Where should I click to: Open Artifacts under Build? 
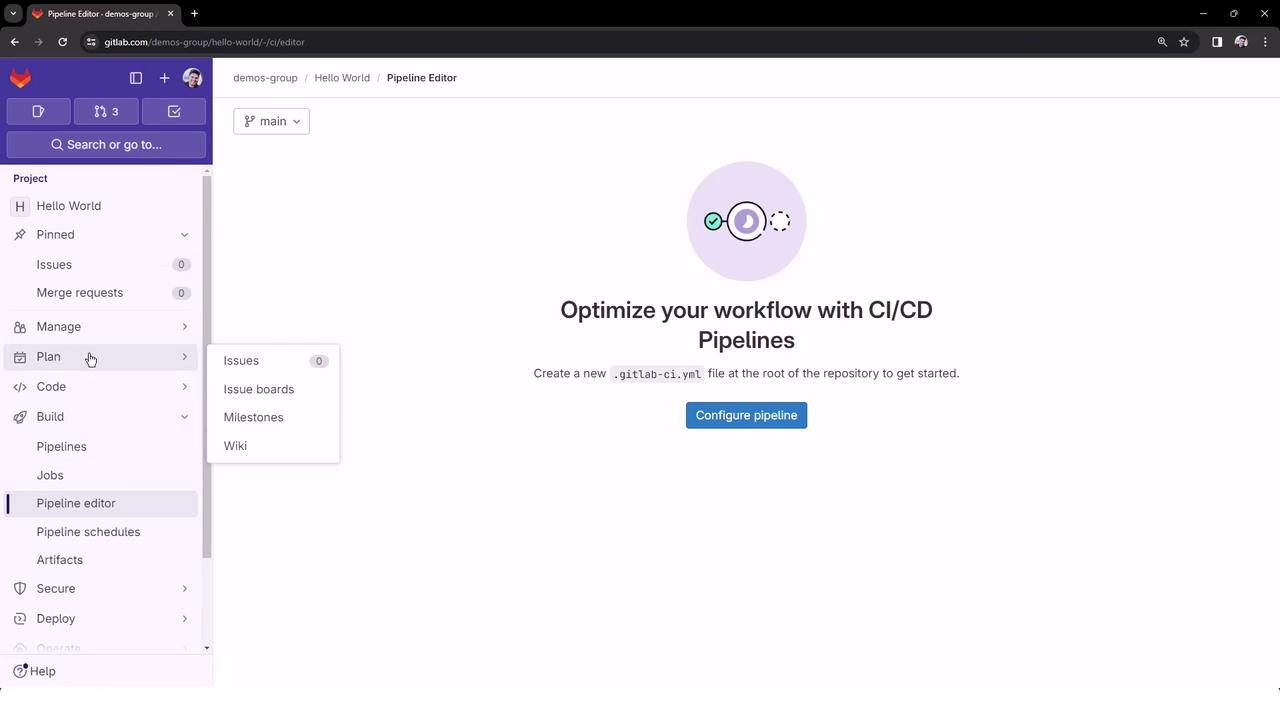pyautogui.click(x=102, y=560)
